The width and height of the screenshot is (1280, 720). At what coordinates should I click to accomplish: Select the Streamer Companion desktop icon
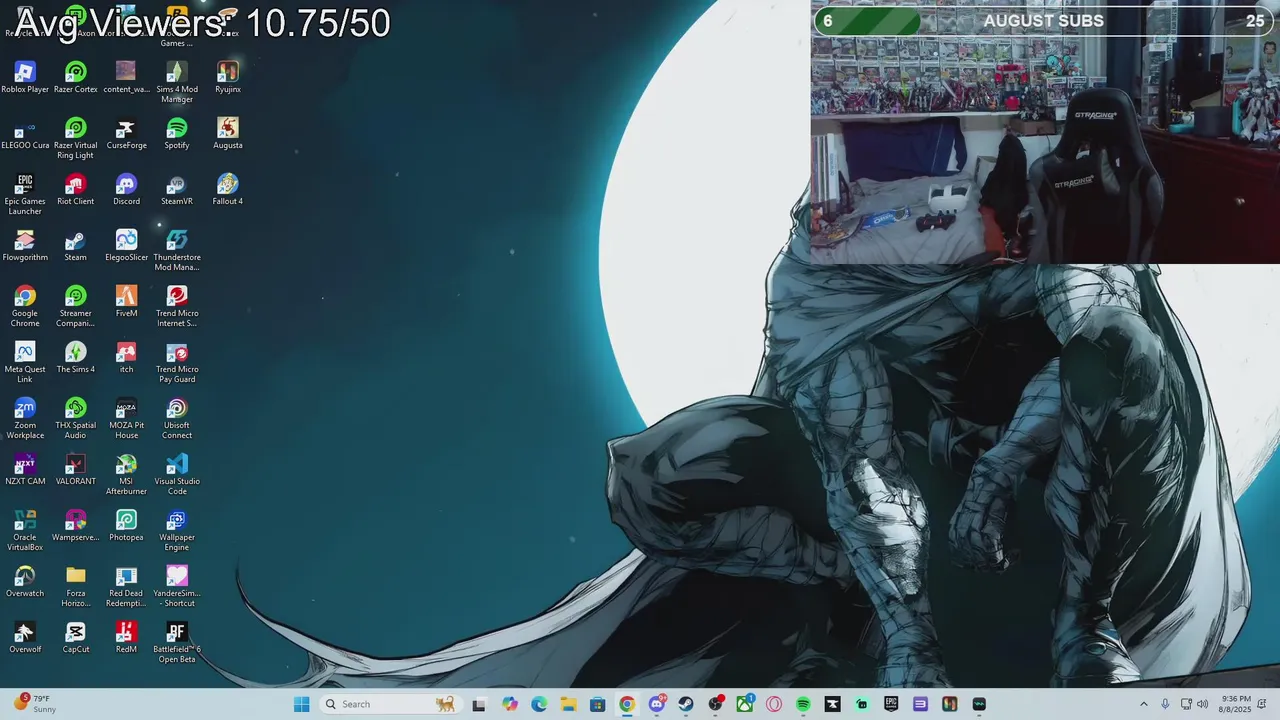coord(75,306)
